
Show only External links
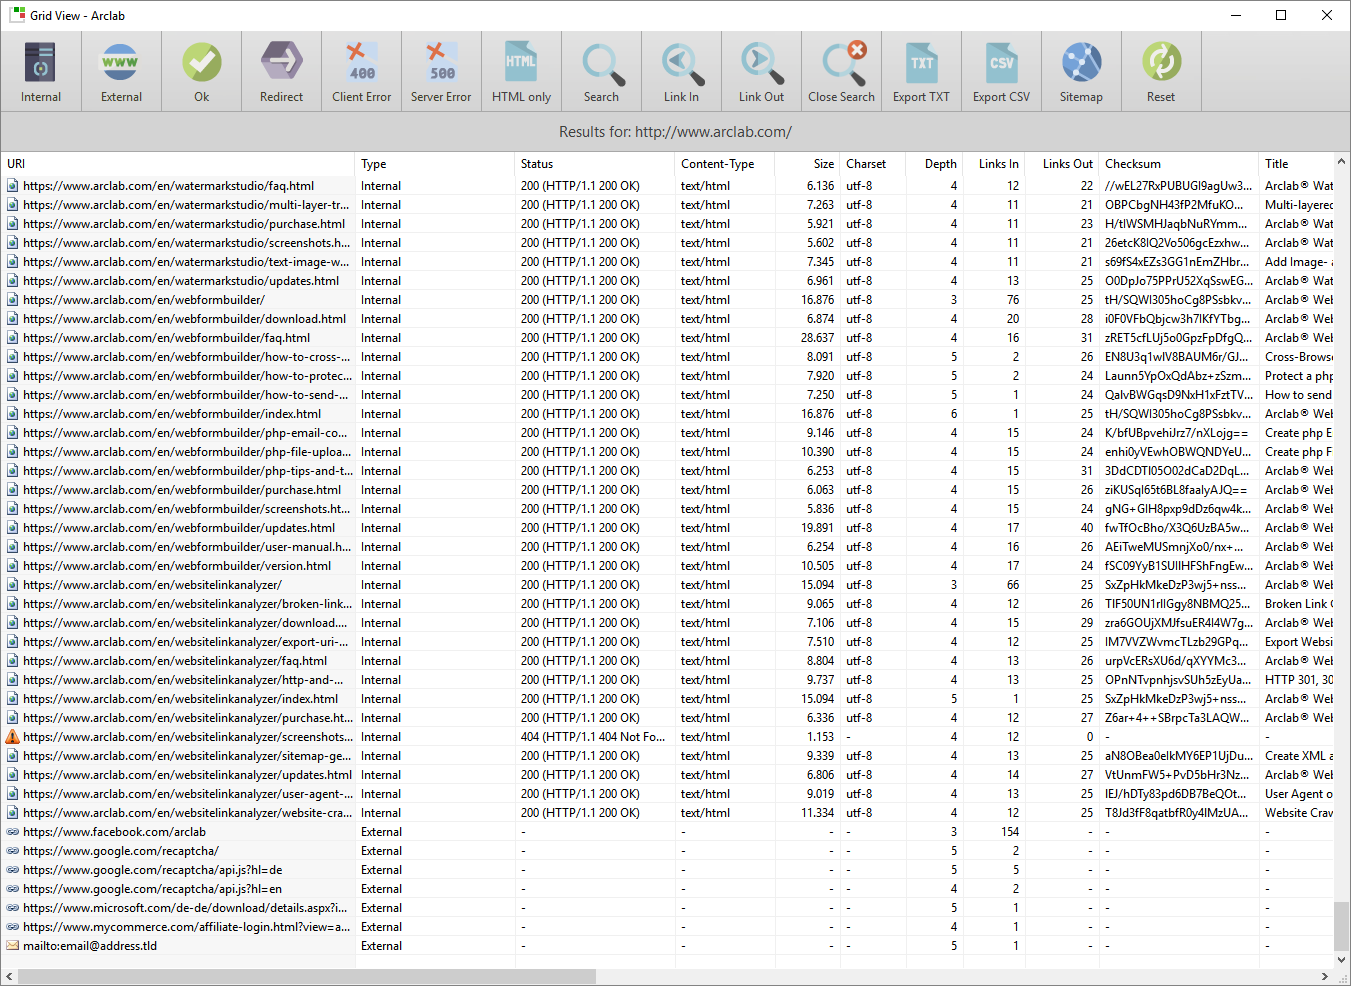121,72
